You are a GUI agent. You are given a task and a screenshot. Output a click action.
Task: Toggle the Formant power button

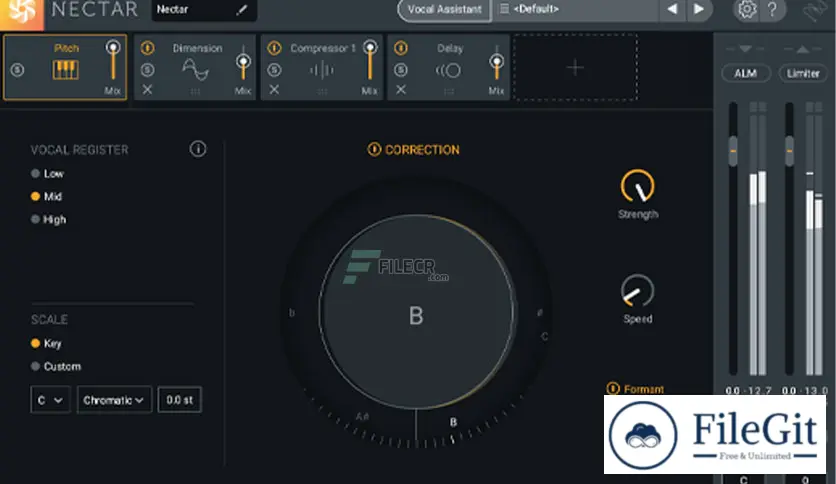(613, 389)
